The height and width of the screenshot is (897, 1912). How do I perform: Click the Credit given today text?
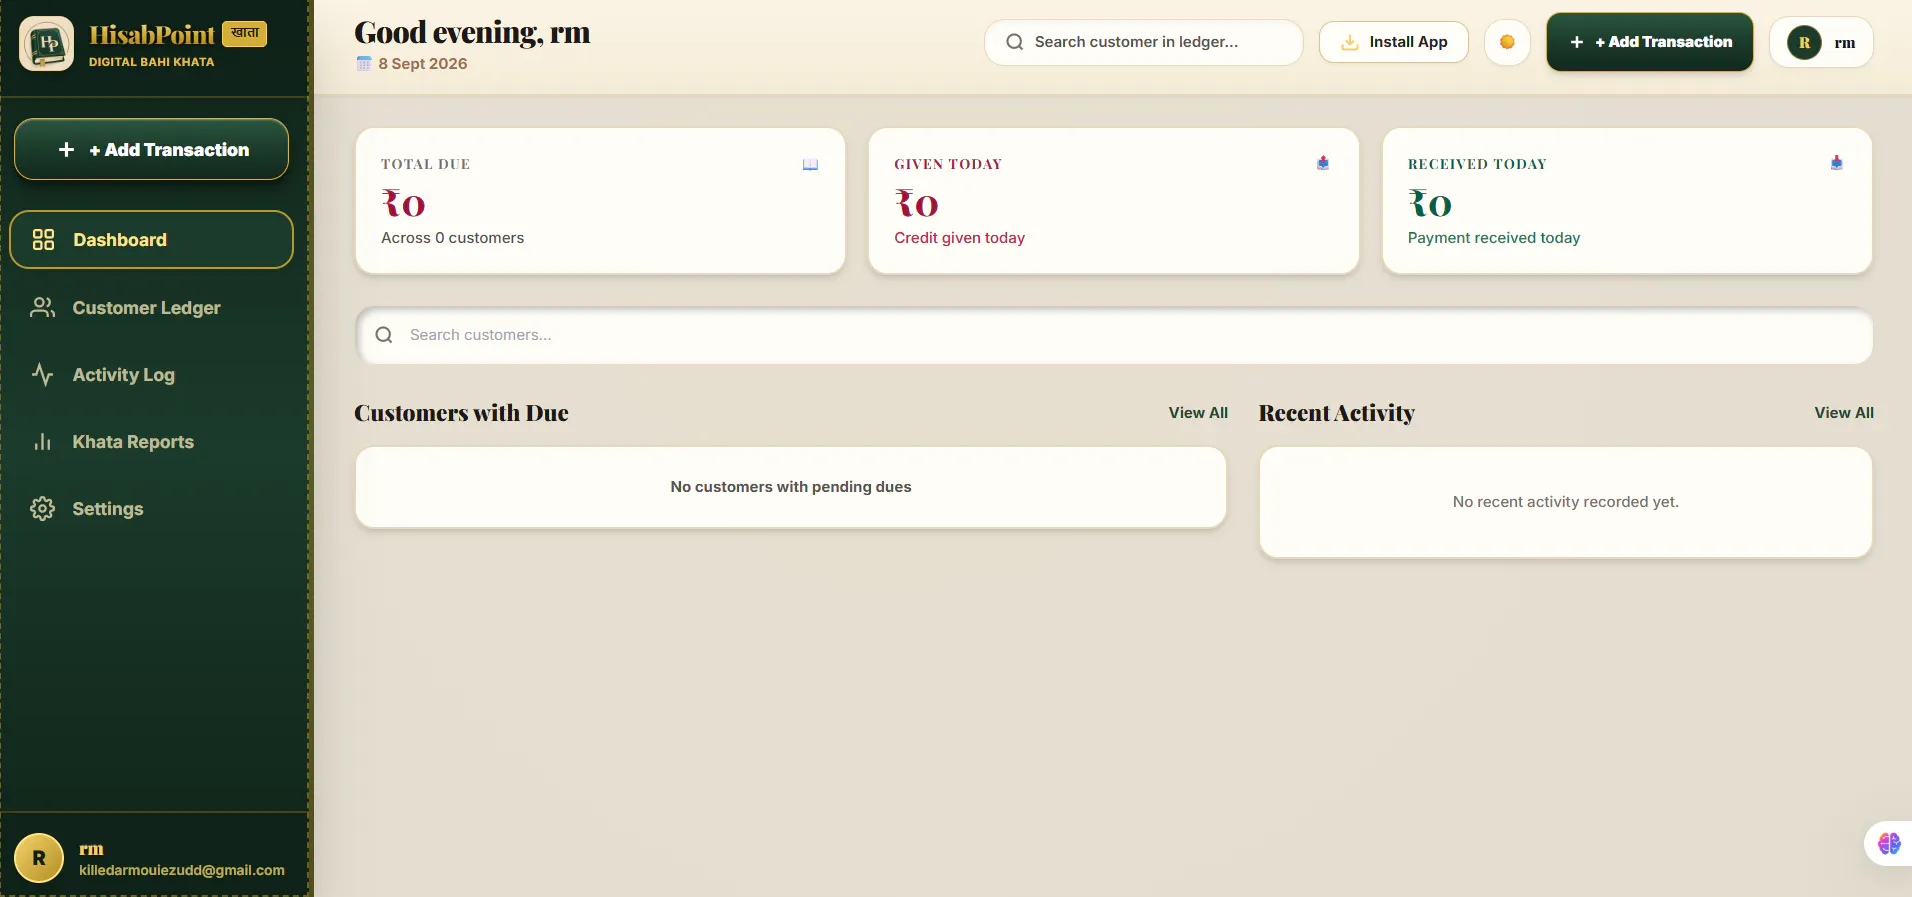[959, 238]
